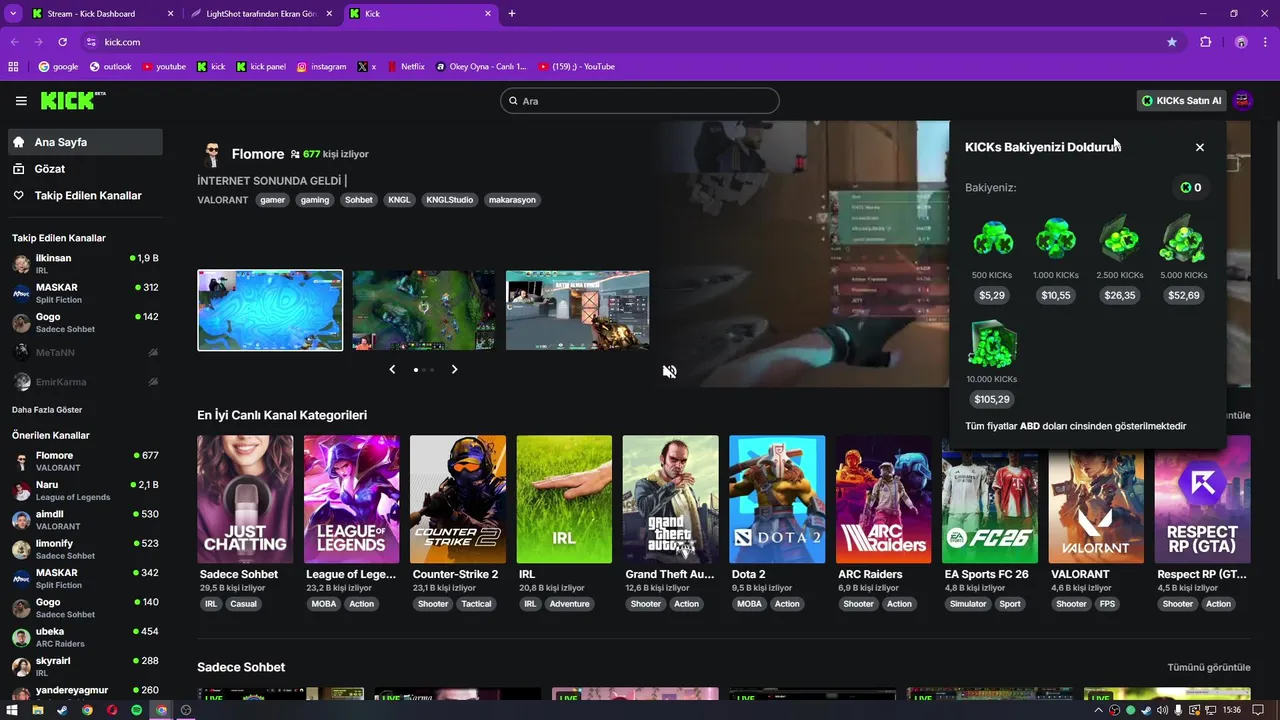Buy 2.500 KICKs for $26,35
The width and height of the screenshot is (1280, 720).
coord(1119,296)
